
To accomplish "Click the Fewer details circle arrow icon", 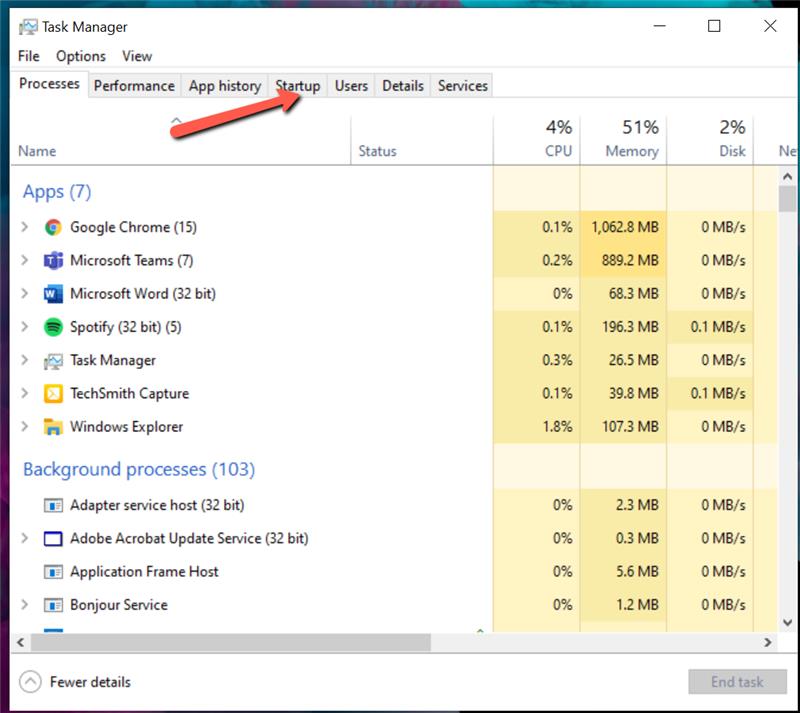I will 30,682.
